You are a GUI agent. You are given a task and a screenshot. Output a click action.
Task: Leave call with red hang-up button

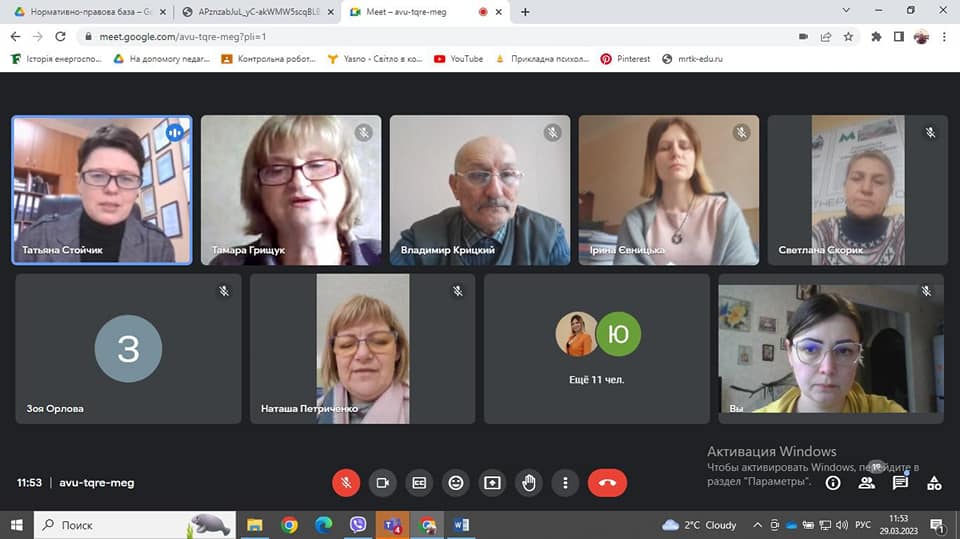tap(607, 483)
